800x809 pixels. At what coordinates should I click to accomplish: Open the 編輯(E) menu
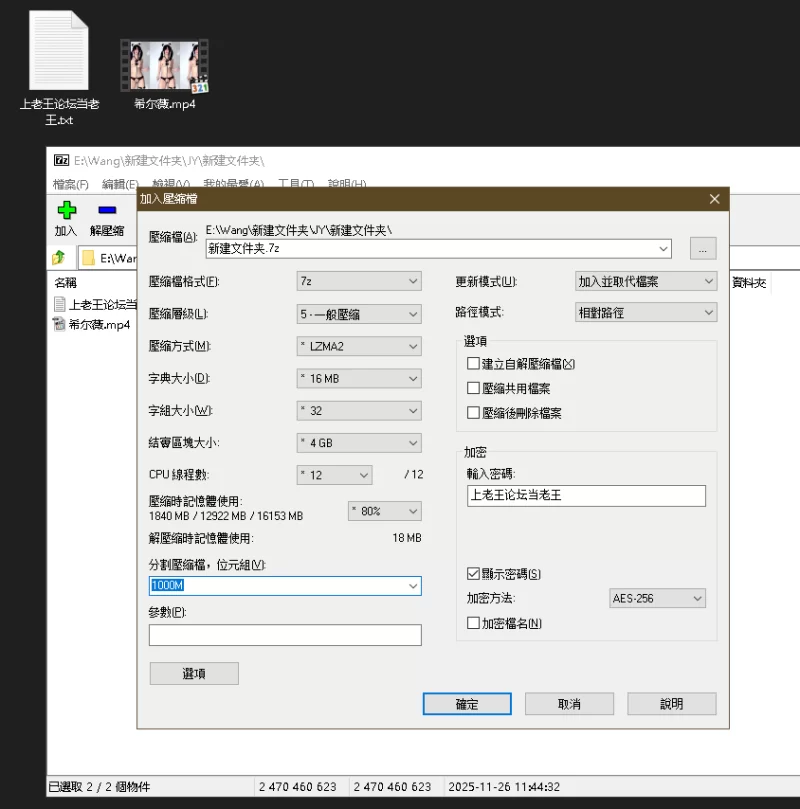pos(120,184)
